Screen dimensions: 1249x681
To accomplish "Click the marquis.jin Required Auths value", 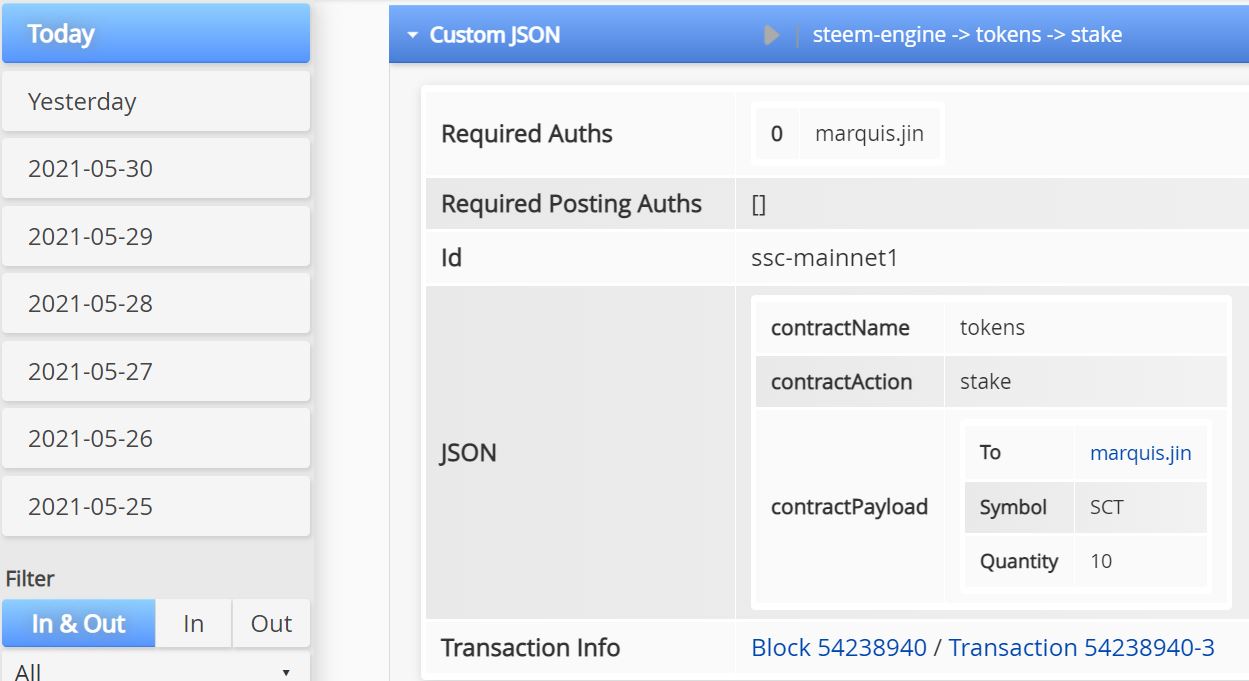I will pyautogui.click(x=869, y=134).
